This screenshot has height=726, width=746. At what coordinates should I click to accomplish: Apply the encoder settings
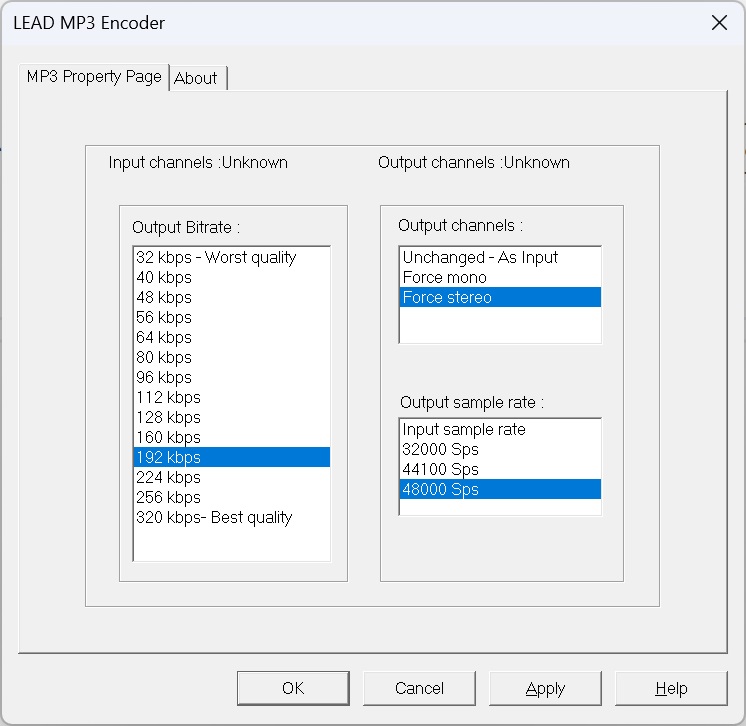(545, 688)
